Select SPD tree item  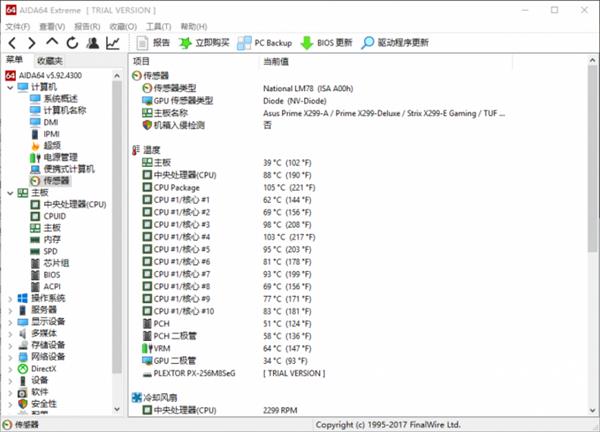coord(44,251)
